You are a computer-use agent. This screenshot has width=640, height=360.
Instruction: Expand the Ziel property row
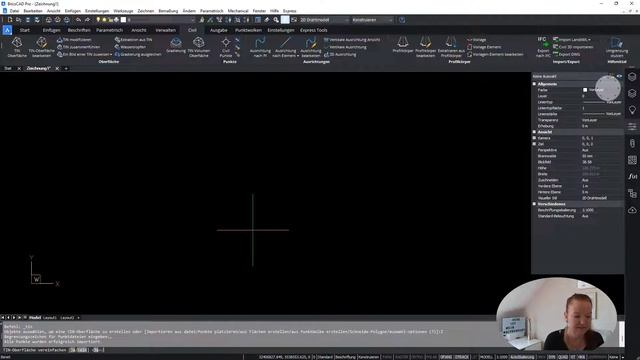(534, 144)
